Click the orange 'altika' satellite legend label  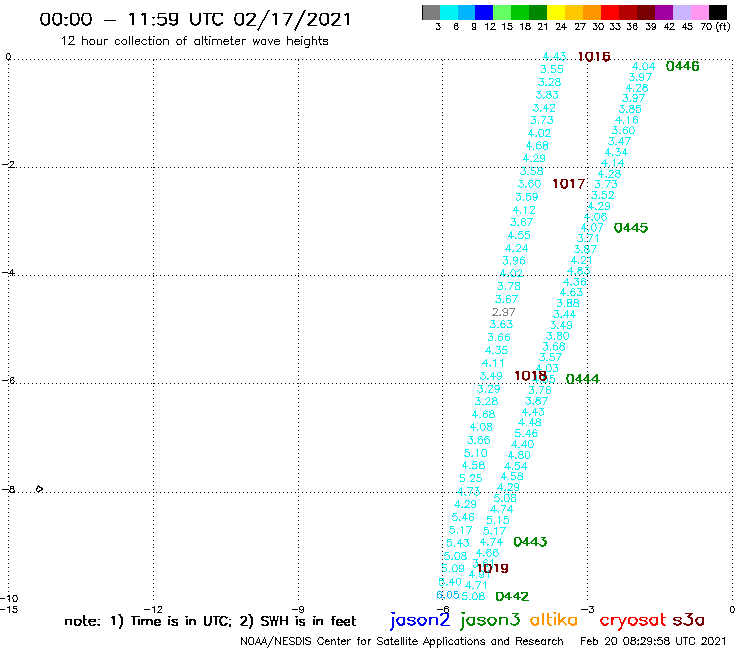pos(554,619)
